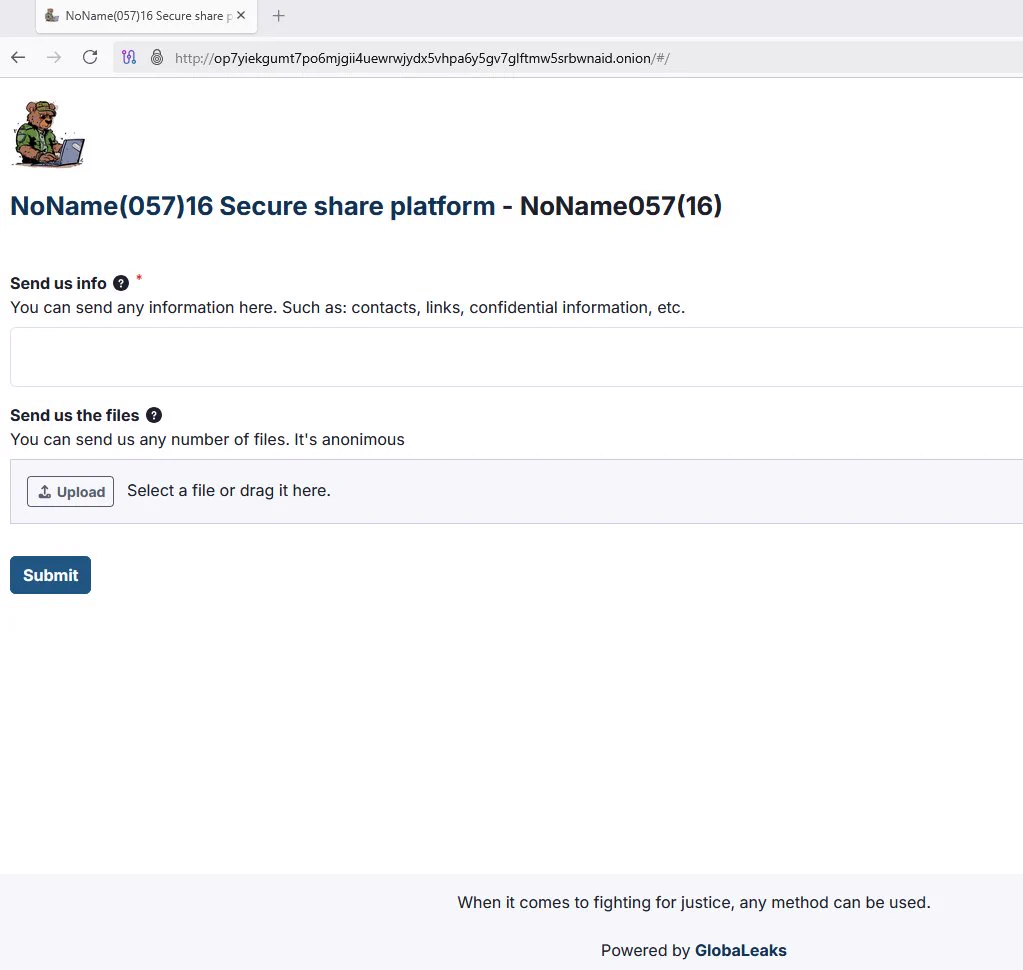Viewport: 1023px width, 970px height.
Task: Click the browser forward arrow
Action: pos(54,57)
